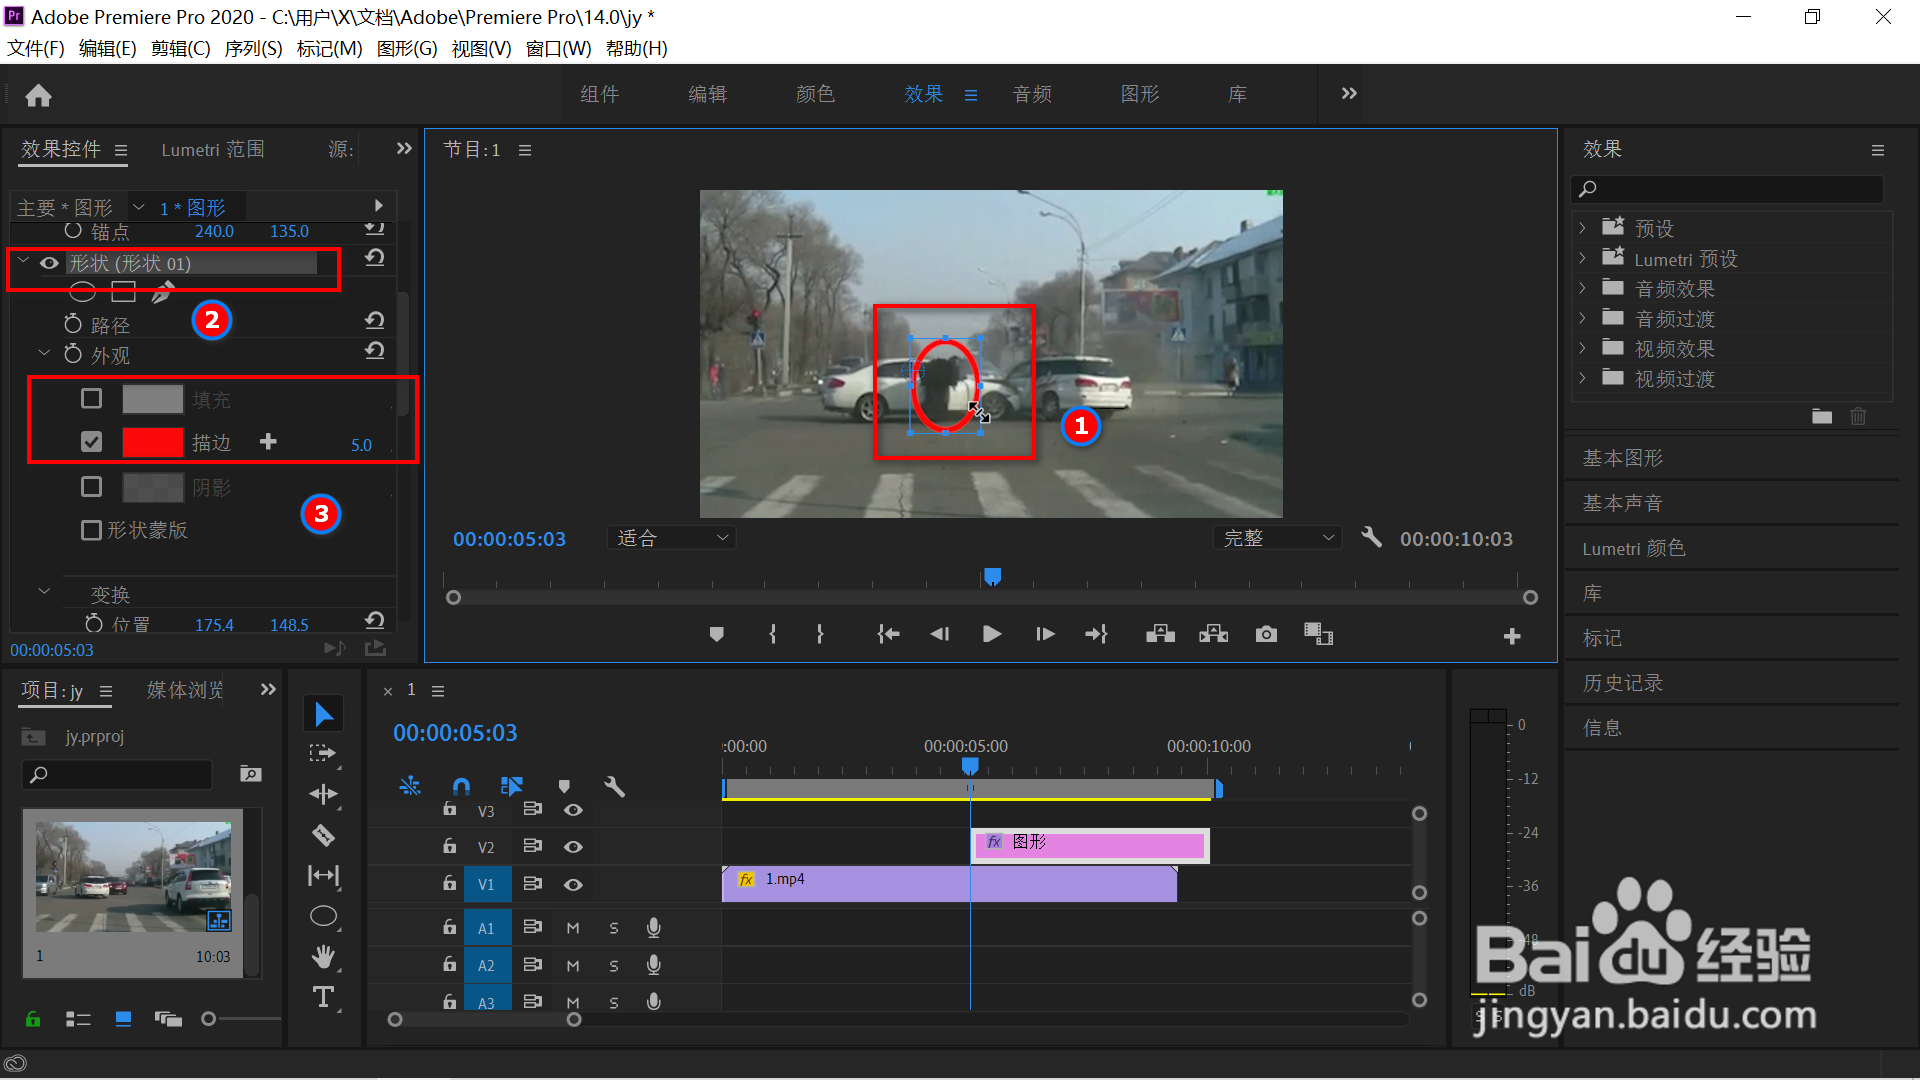Select the Razor tool
Viewport: 1920px width, 1080px height.
tap(323, 835)
